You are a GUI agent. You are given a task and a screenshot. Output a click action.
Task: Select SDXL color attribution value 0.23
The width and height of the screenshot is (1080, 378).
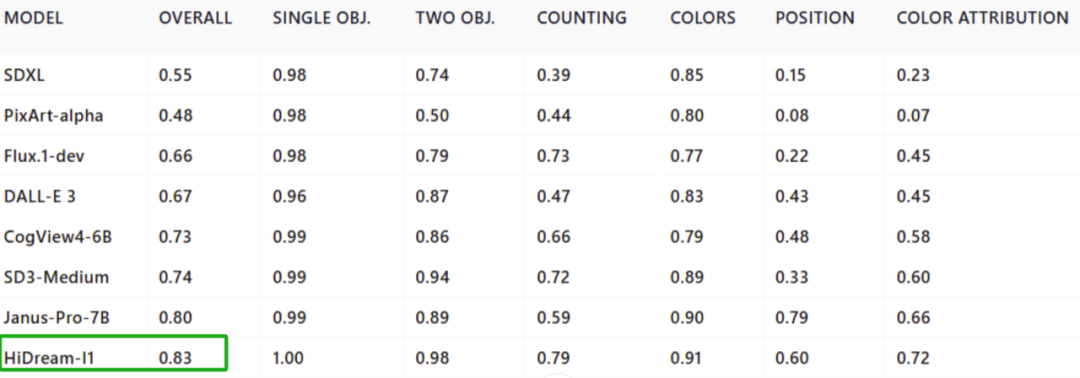click(913, 75)
